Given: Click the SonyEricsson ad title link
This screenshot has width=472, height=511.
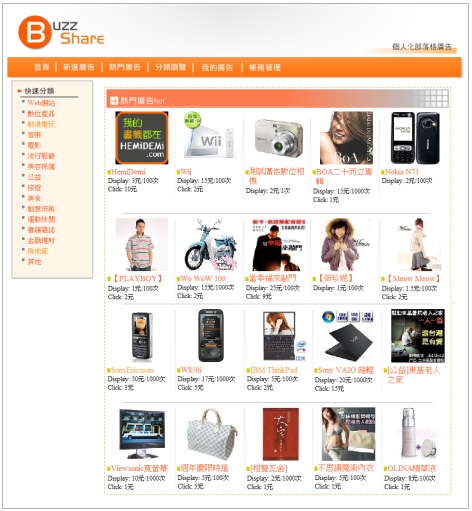Looking at the screenshot, I should pos(132,370).
